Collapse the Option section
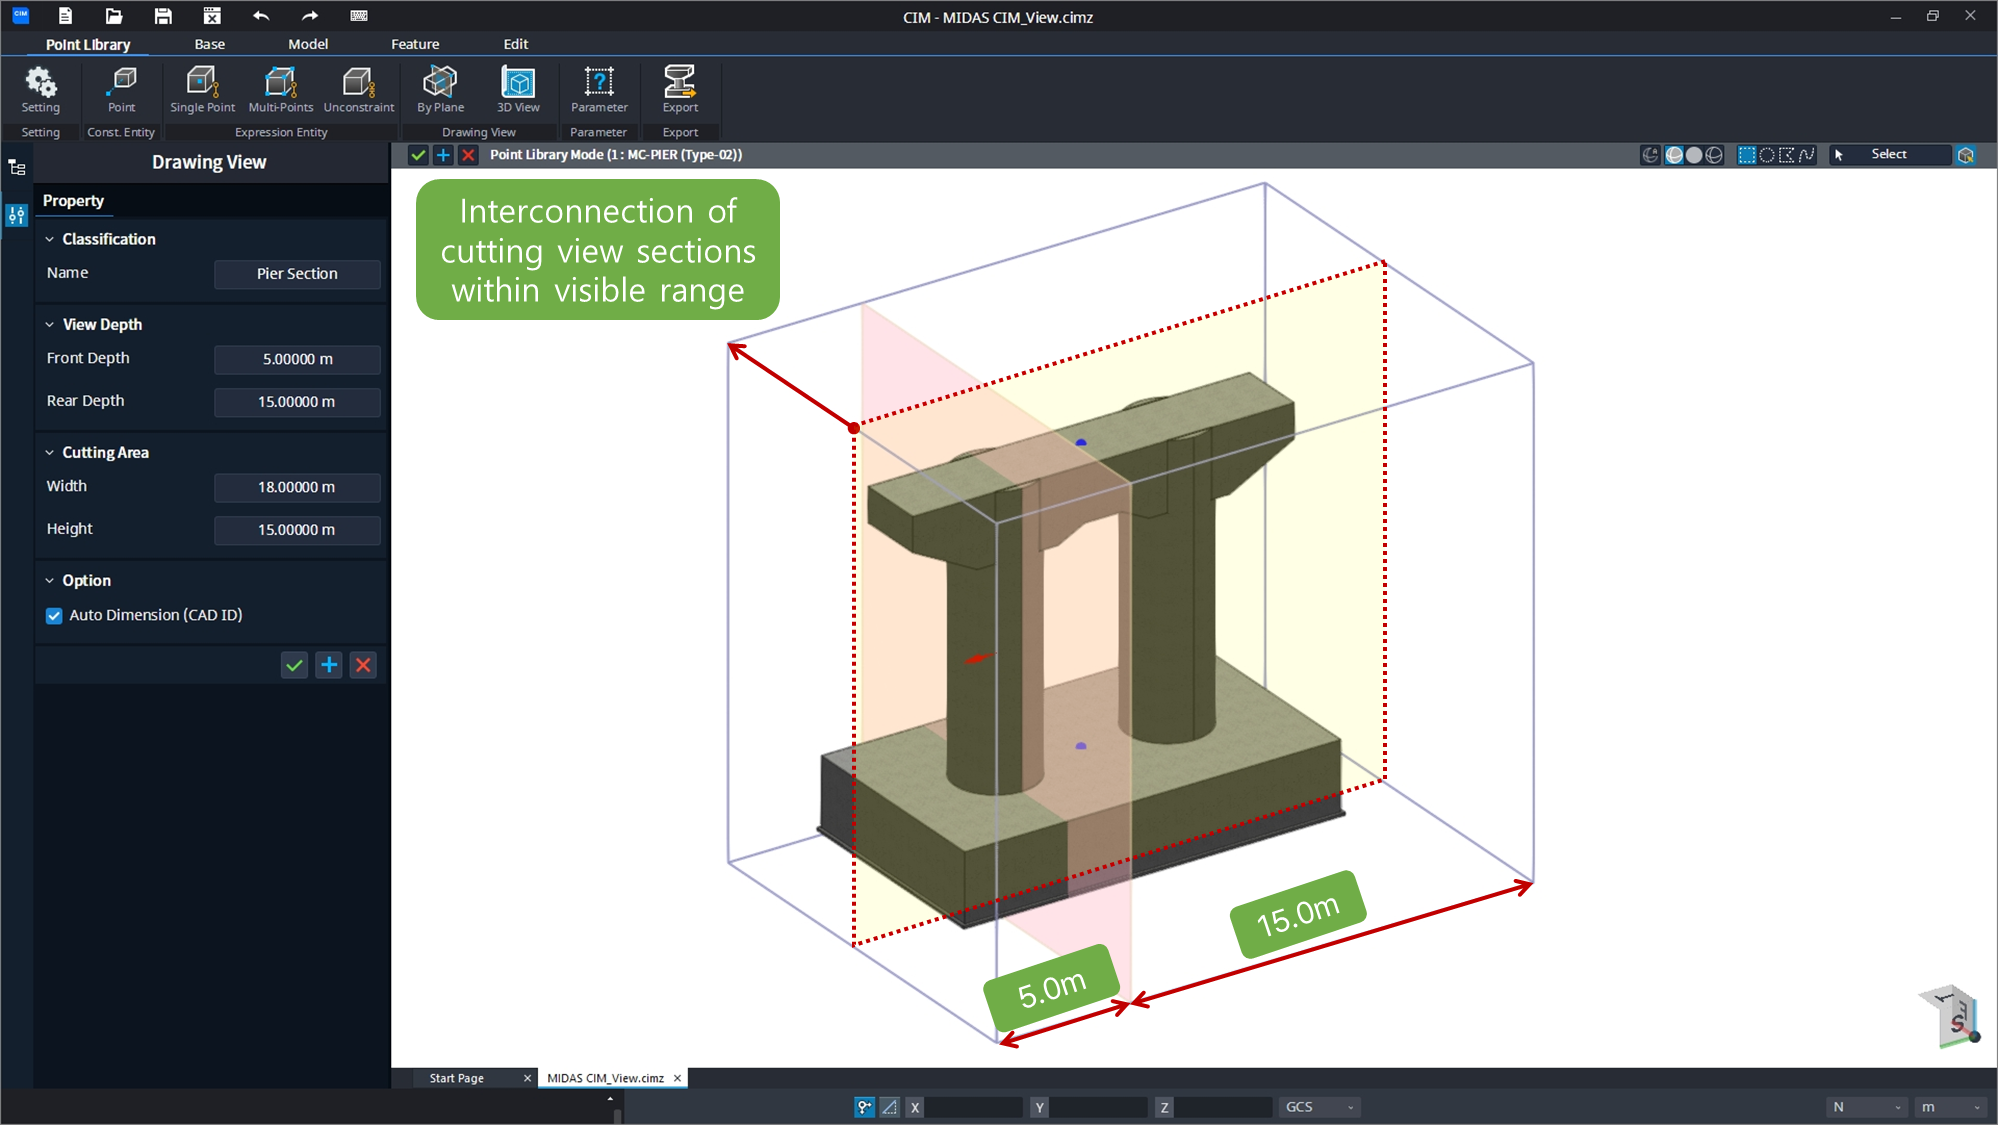This screenshot has height=1125, width=1998. (49, 581)
